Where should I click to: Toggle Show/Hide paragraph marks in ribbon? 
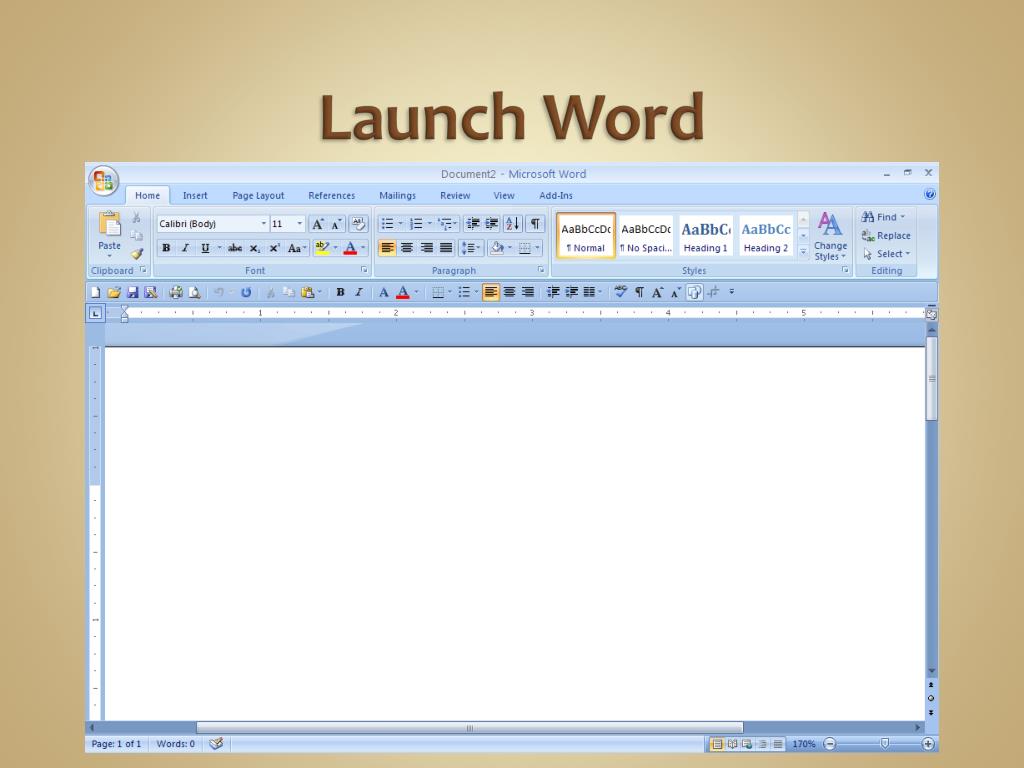coord(535,224)
